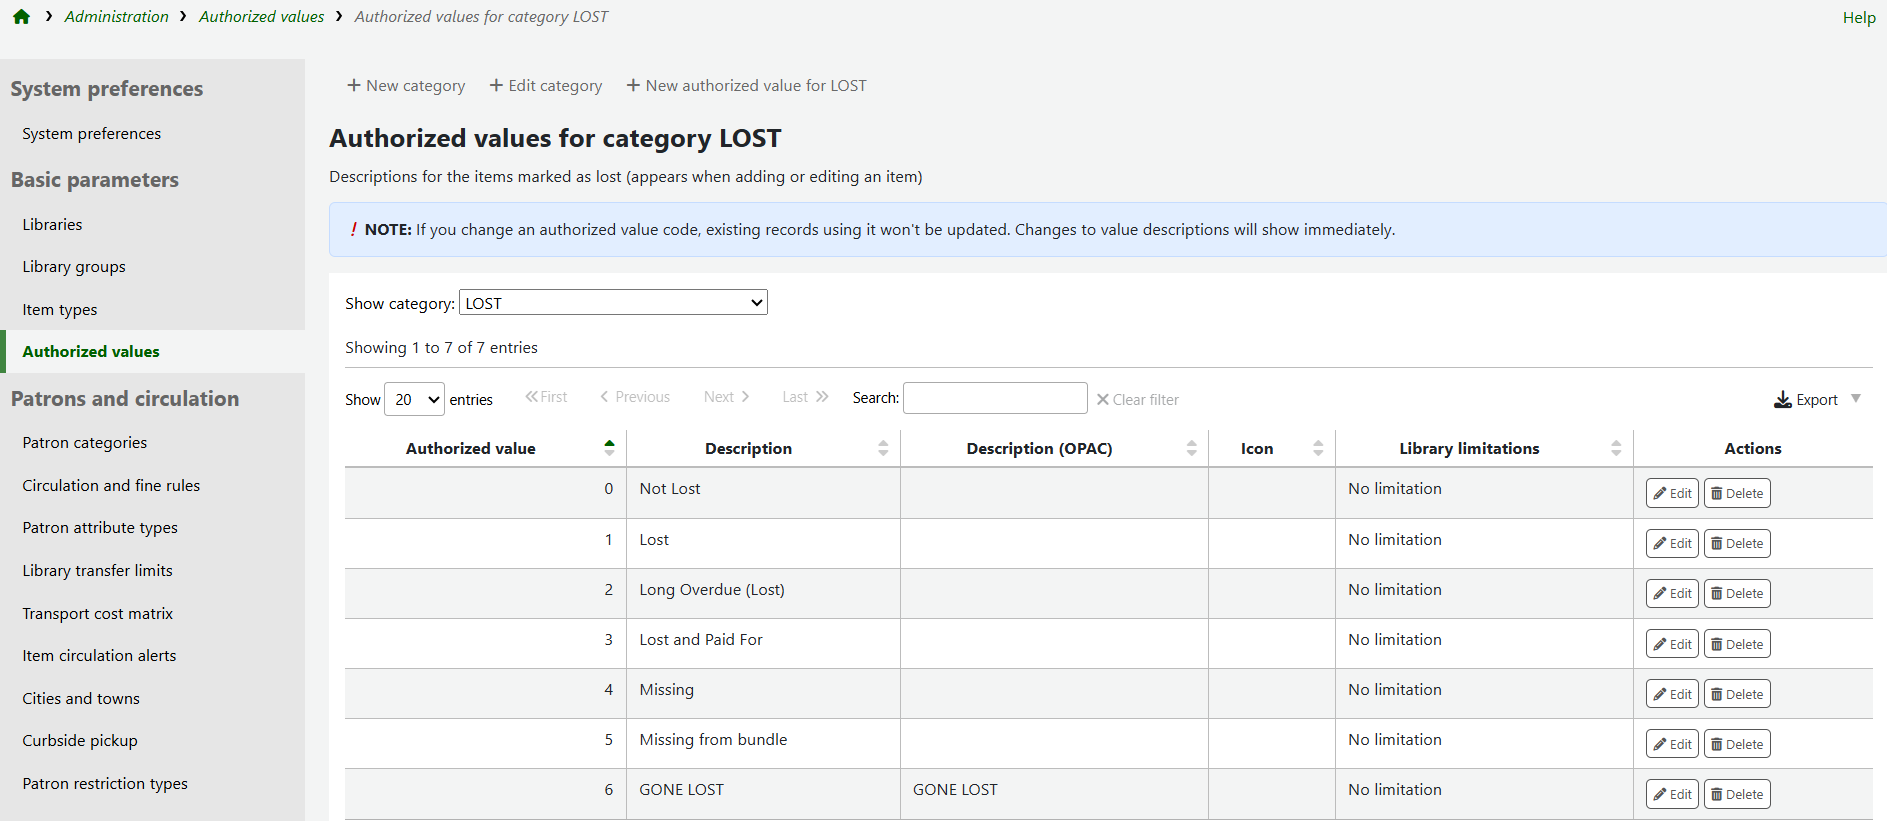This screenshot has height=821, width=1887.
Task: Click New authorized value for LOST
Action: 746,86
